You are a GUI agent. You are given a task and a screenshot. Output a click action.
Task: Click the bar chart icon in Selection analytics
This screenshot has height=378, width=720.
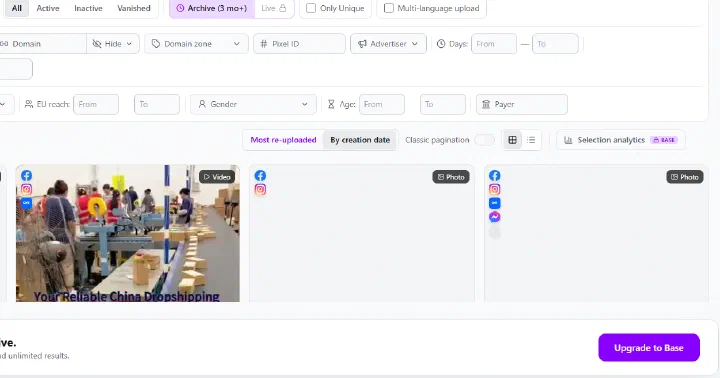[568, 140]
